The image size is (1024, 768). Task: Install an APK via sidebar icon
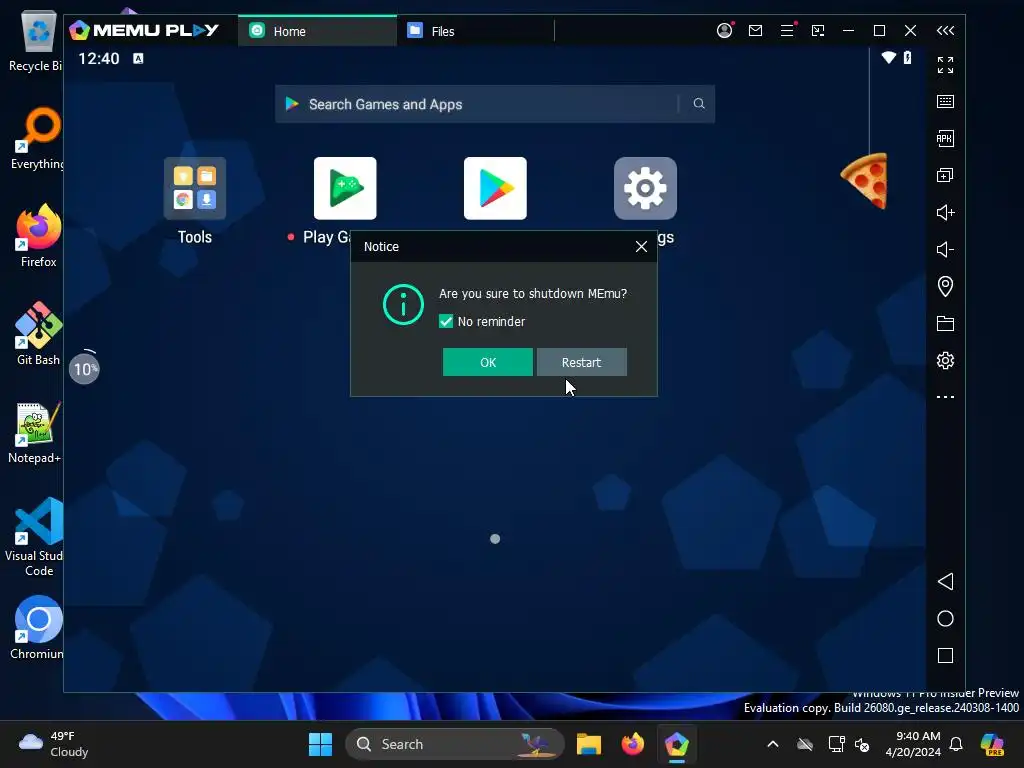click(945, 138)
